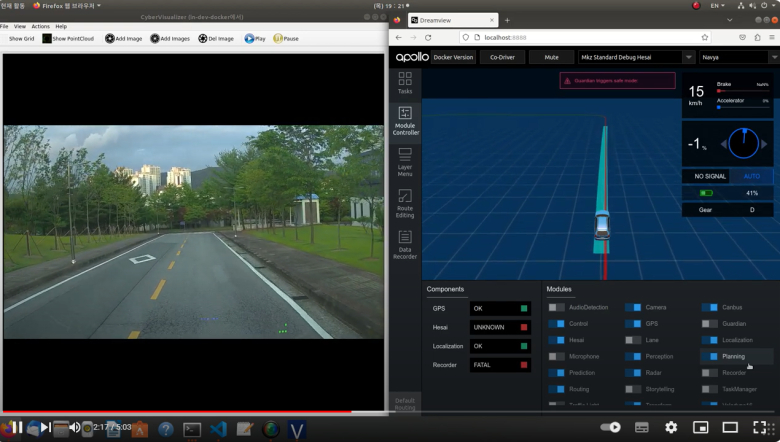Open the Help icon in the dock
Viewport: 780px width, 442px height.
tap(166, 429)
